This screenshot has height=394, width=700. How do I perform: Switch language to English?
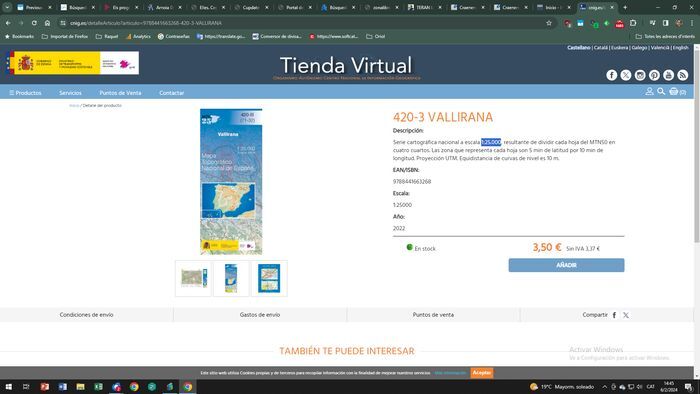point(680,47)
